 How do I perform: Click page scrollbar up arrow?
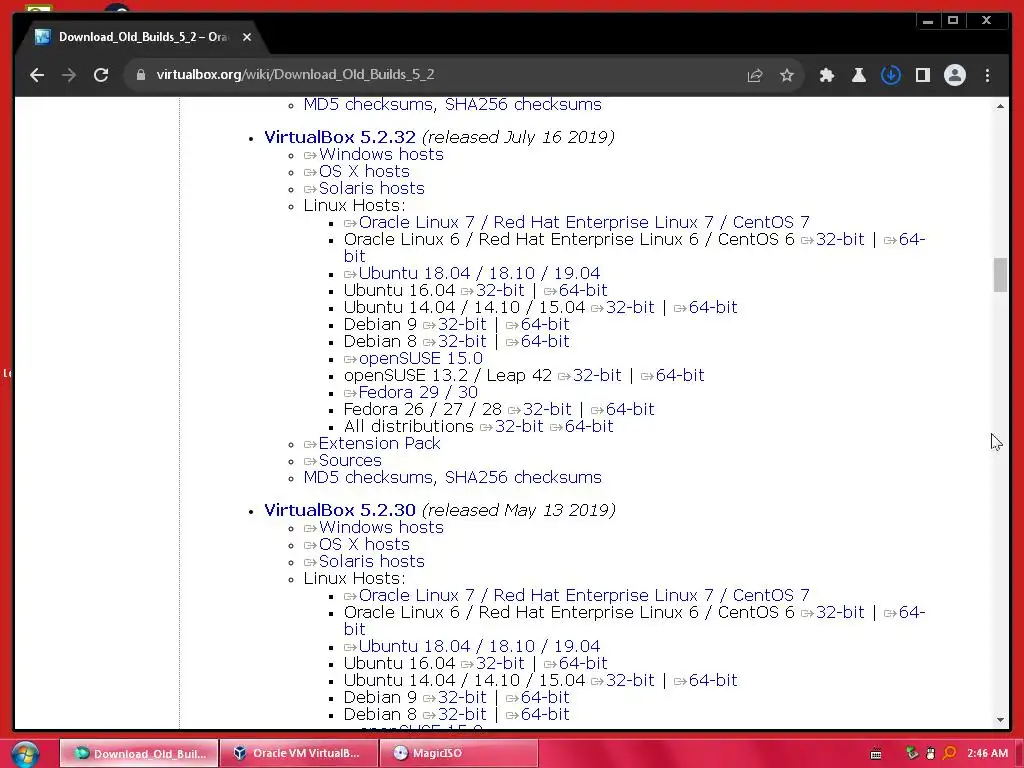pos(1000,106)
